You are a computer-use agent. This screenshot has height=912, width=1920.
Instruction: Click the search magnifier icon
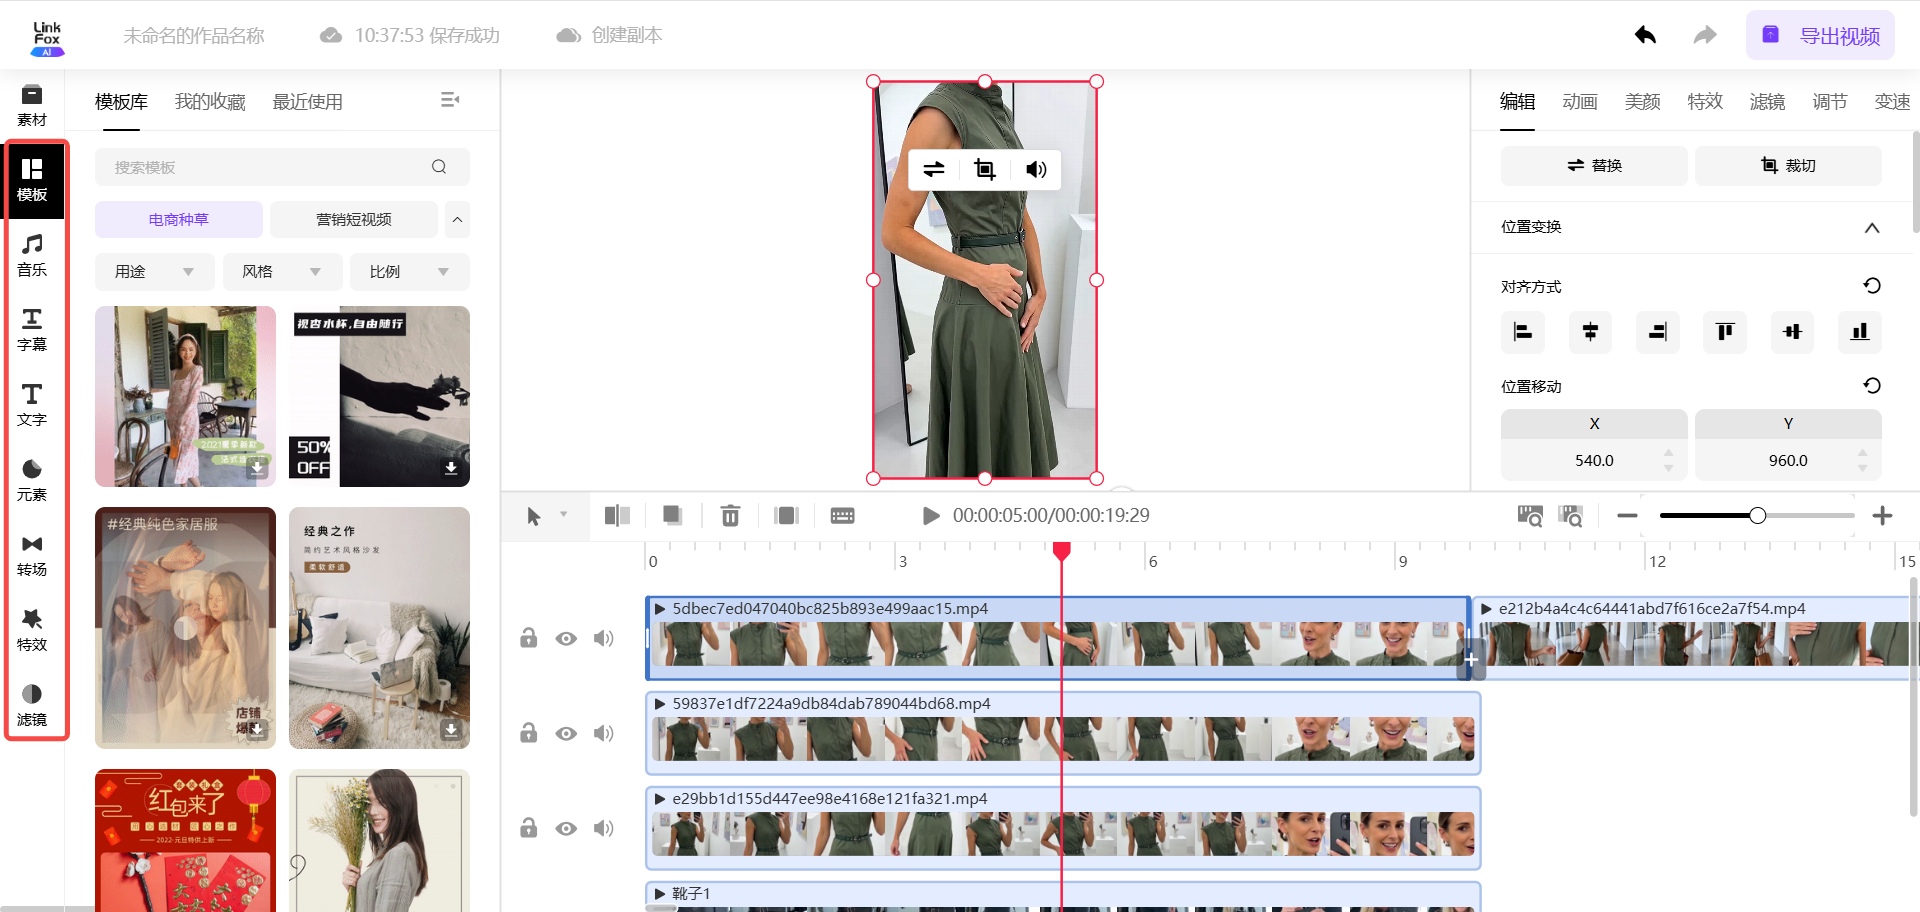[x=439, y=167]
